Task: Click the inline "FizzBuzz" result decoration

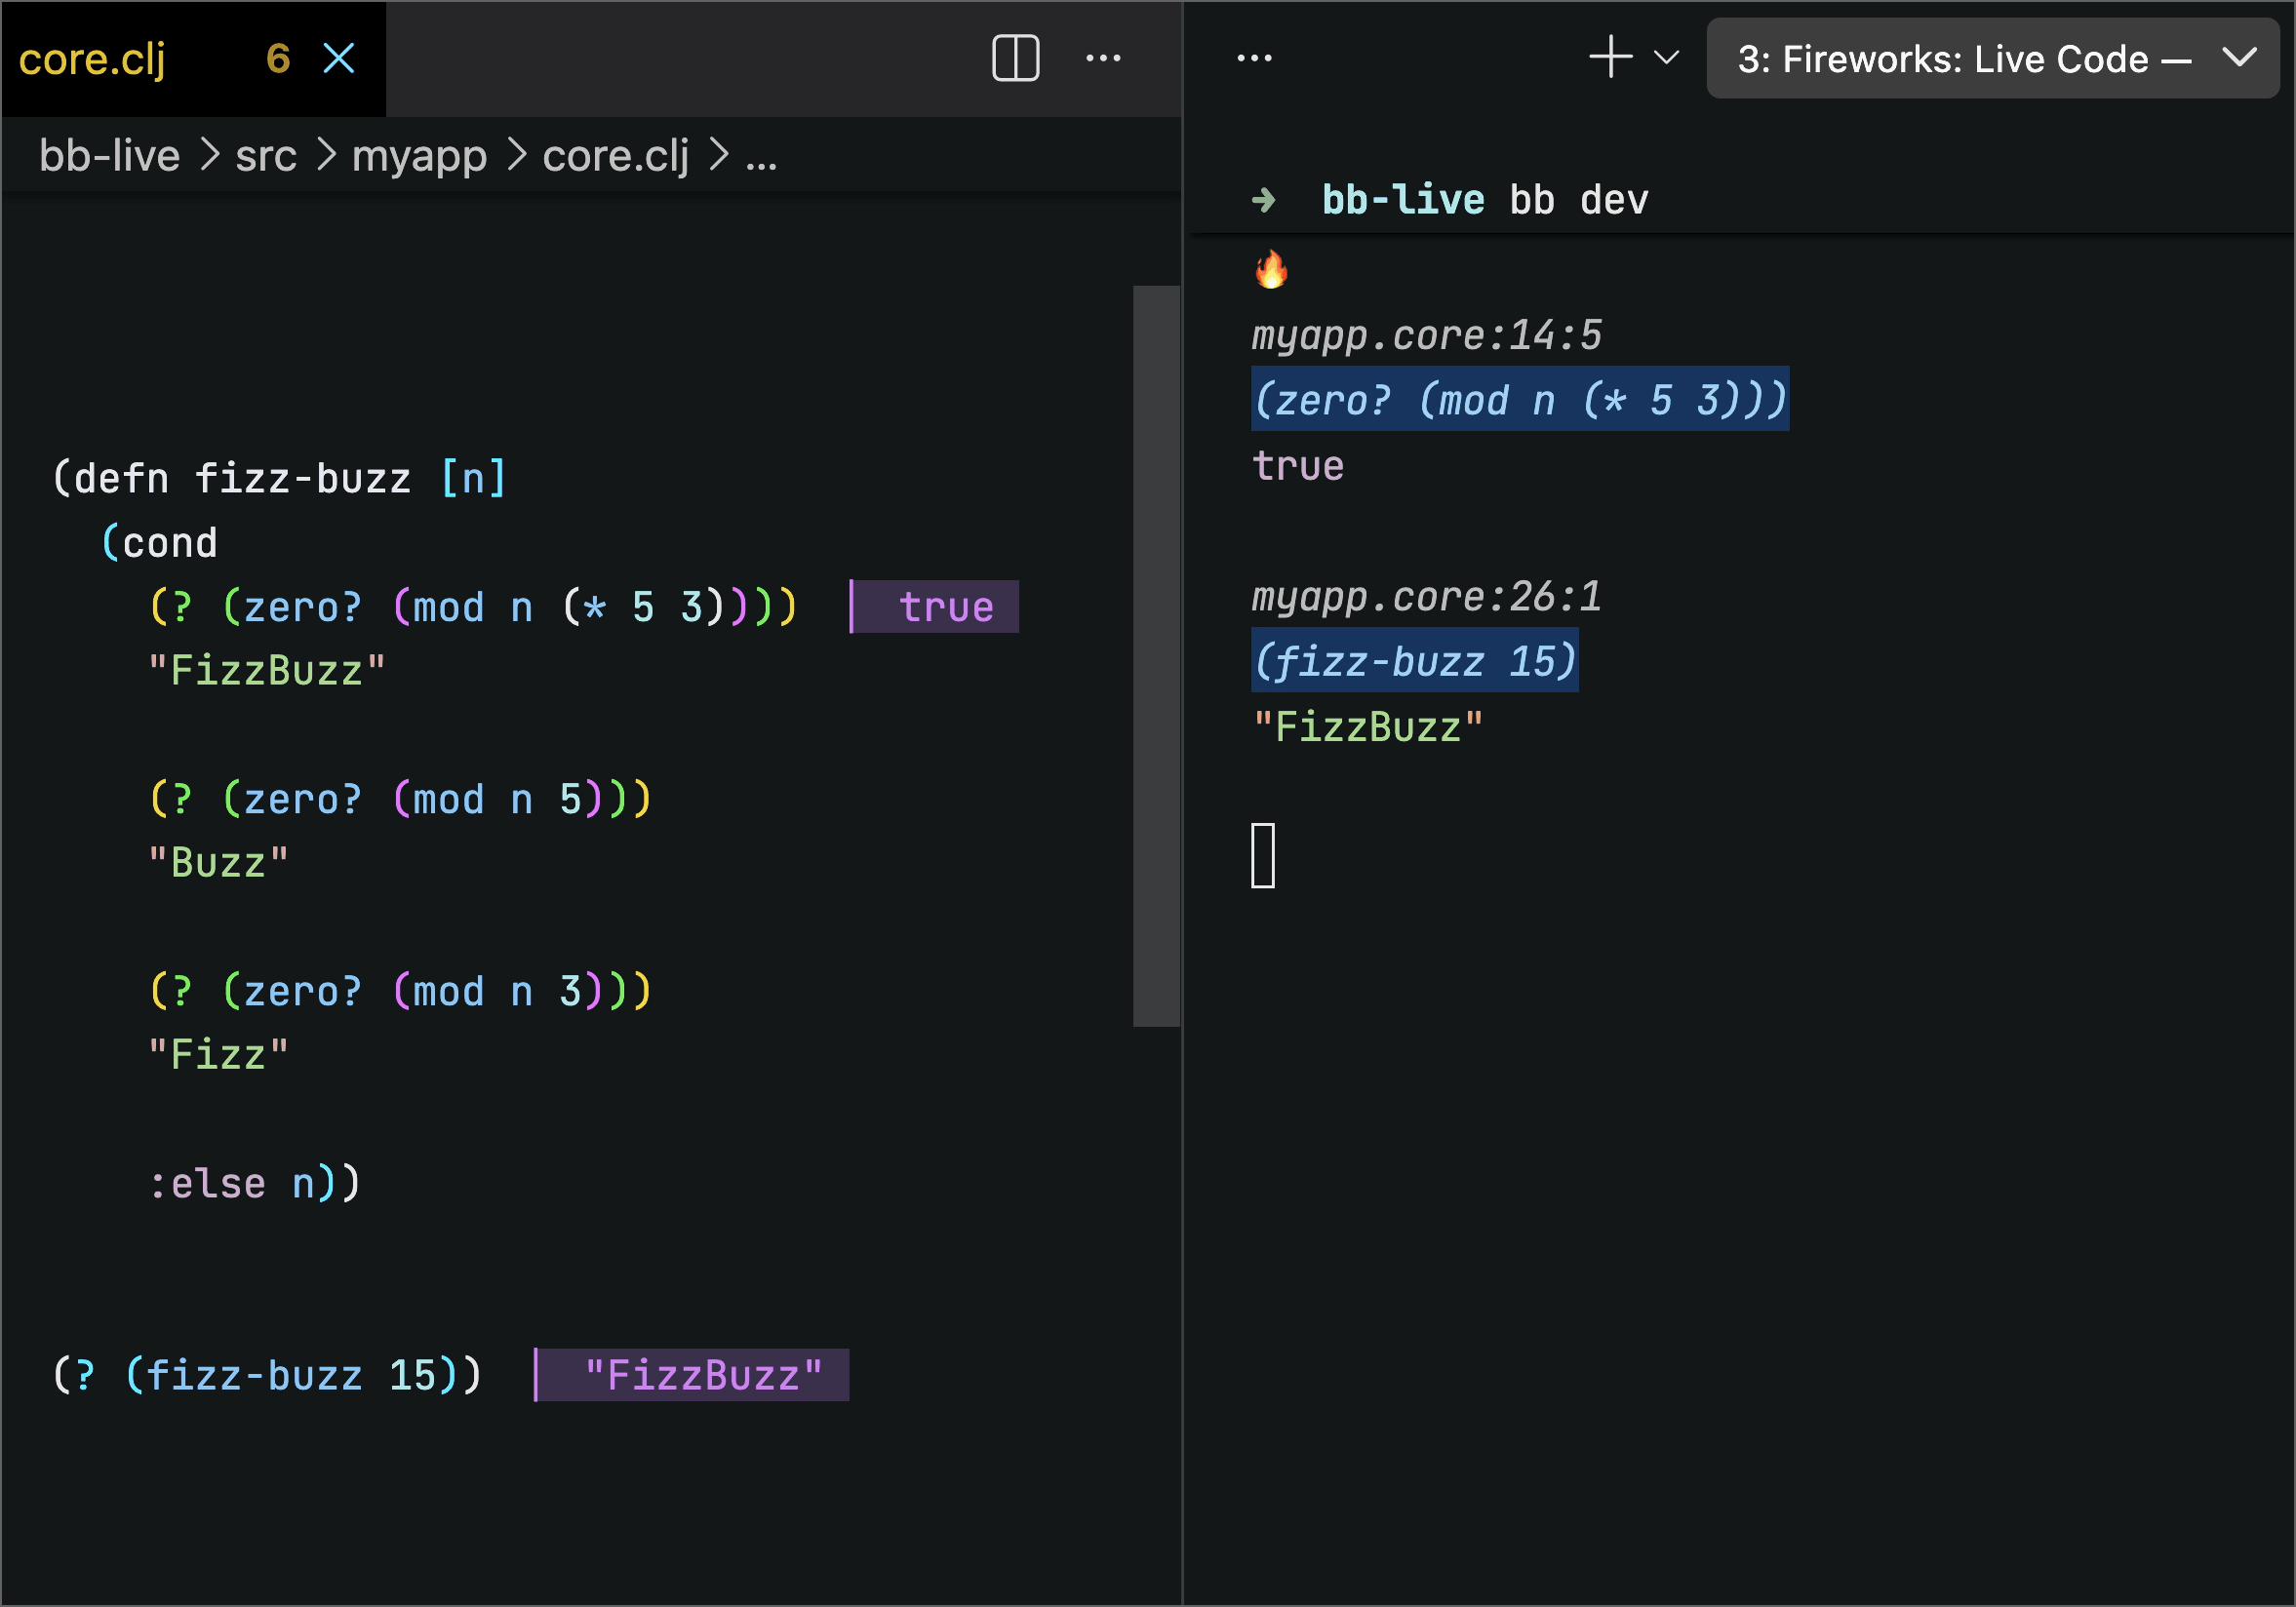Action: (x=692, y=1376)
